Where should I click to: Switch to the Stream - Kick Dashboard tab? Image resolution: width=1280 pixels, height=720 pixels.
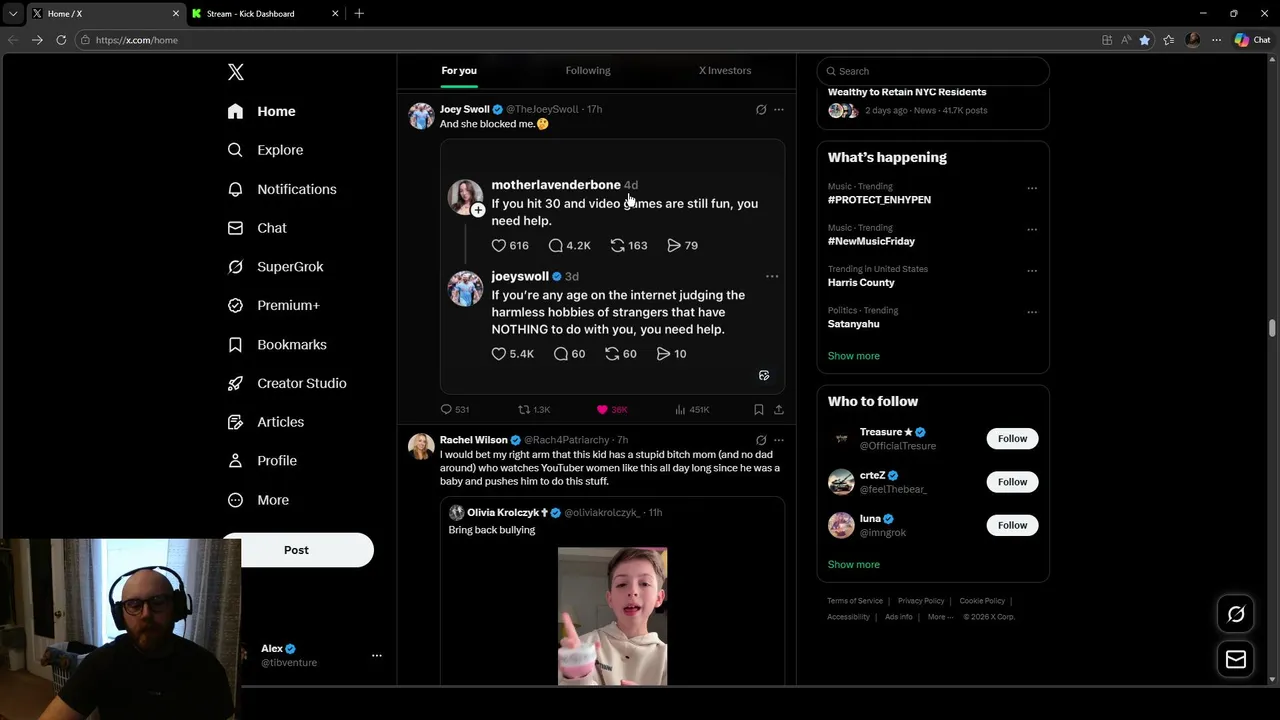click(264, 14)
